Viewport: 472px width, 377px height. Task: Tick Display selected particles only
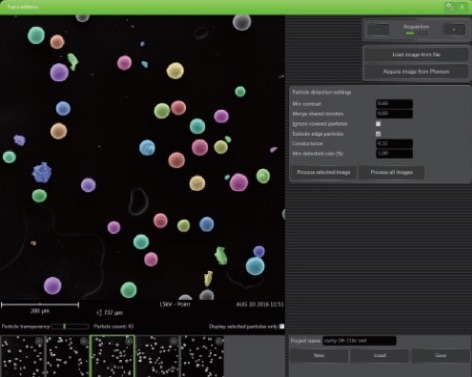[282, 326]
